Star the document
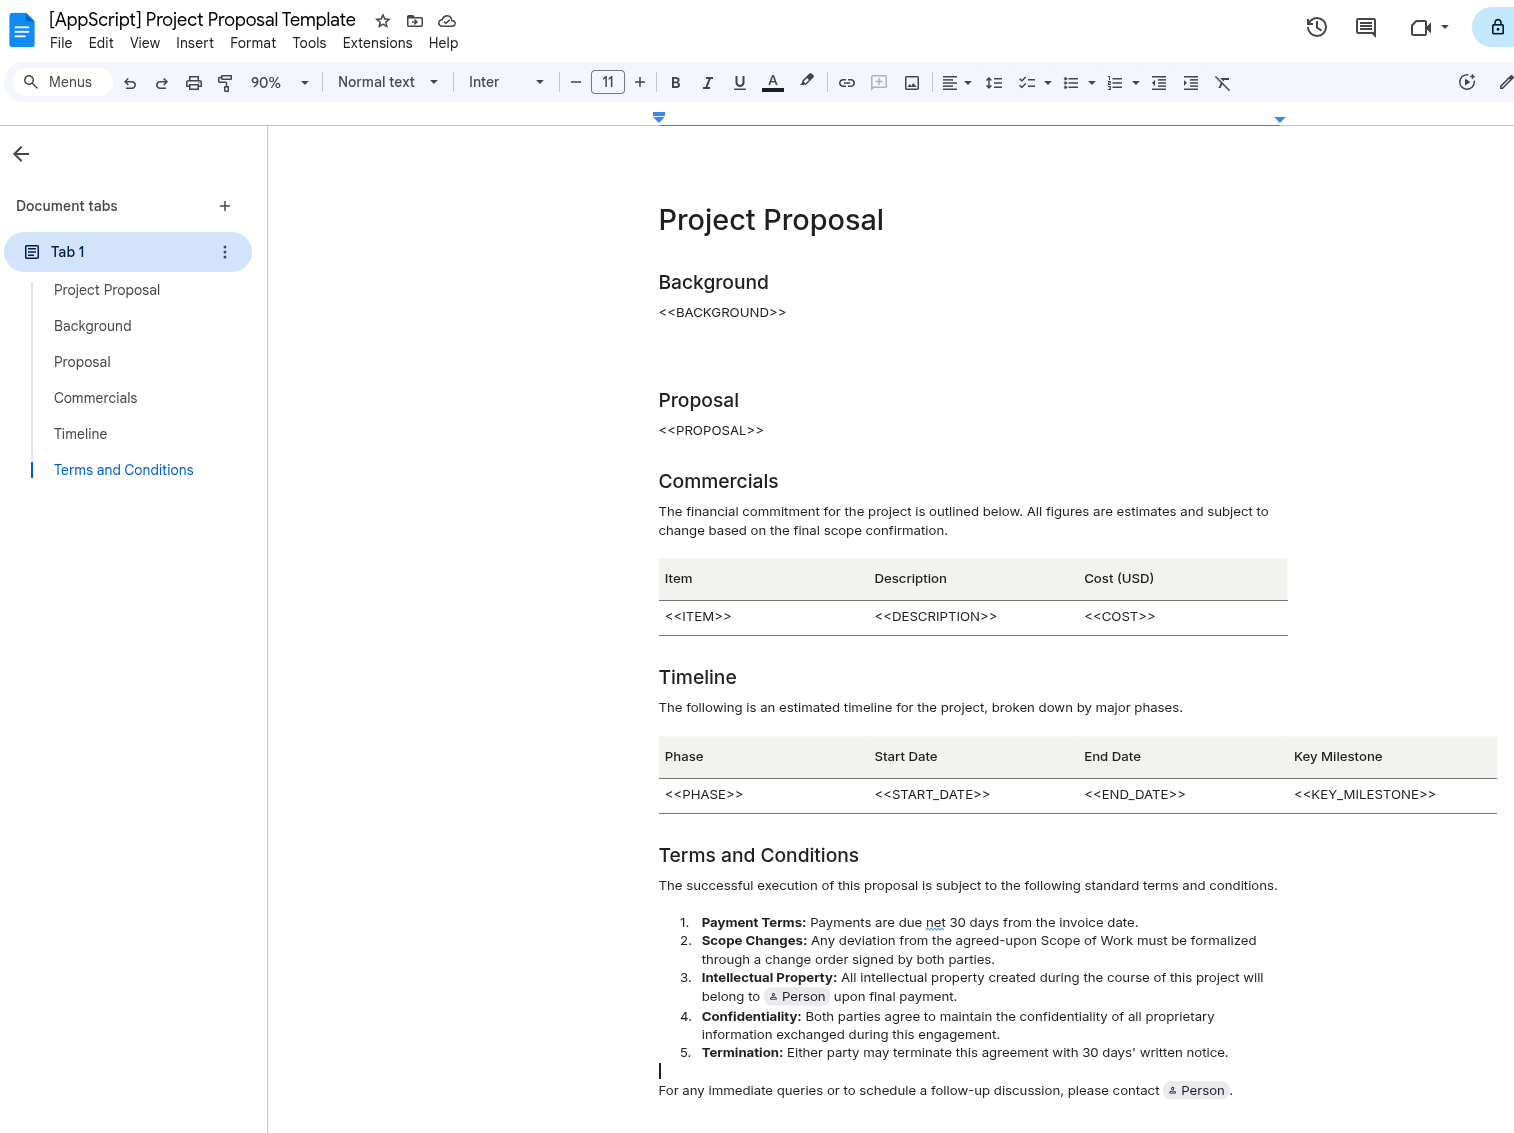This screenshot has width=1514, height=1133. pos(383,21)
